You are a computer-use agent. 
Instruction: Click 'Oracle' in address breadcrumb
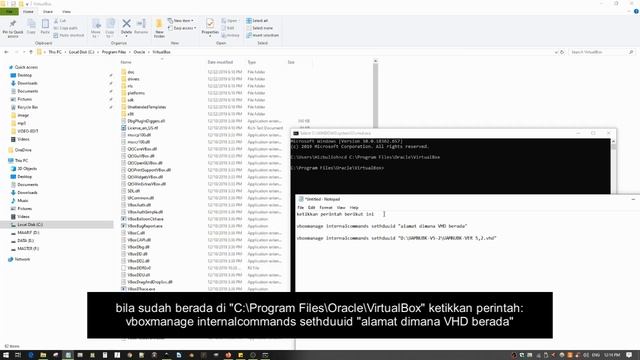click(x=139, y=52)
